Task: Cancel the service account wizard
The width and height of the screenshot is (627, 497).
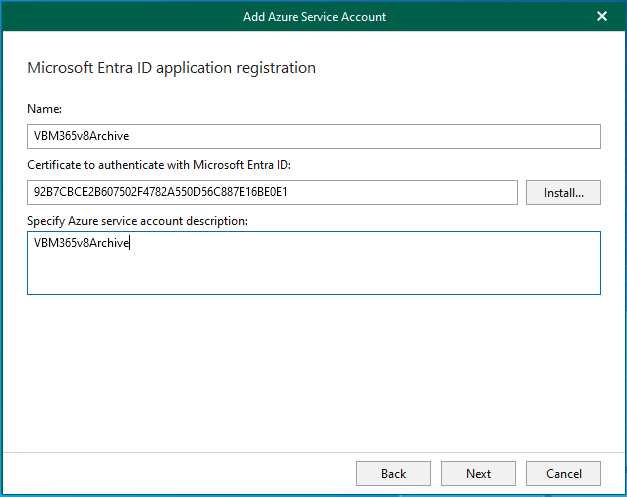Action: point(563,473)
